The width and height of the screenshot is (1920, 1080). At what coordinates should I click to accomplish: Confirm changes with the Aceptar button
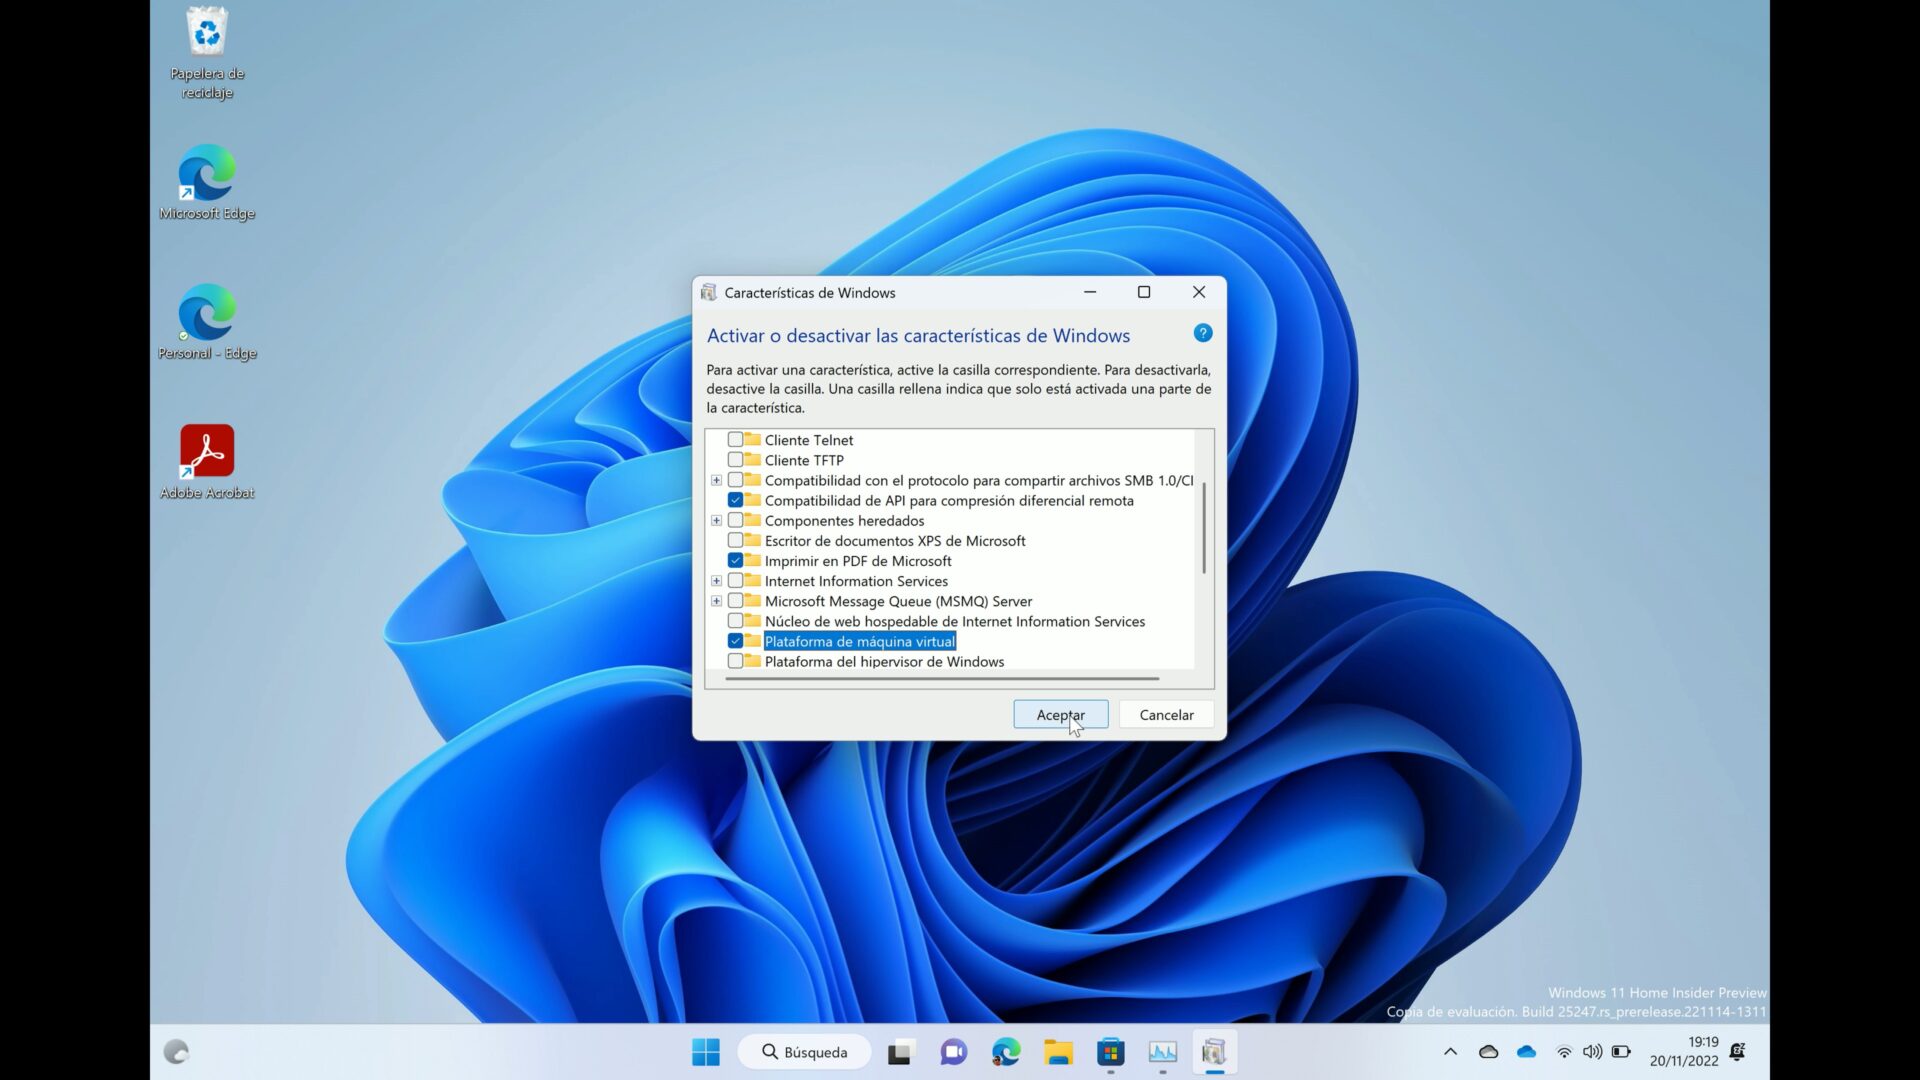tap(1060, 714)
